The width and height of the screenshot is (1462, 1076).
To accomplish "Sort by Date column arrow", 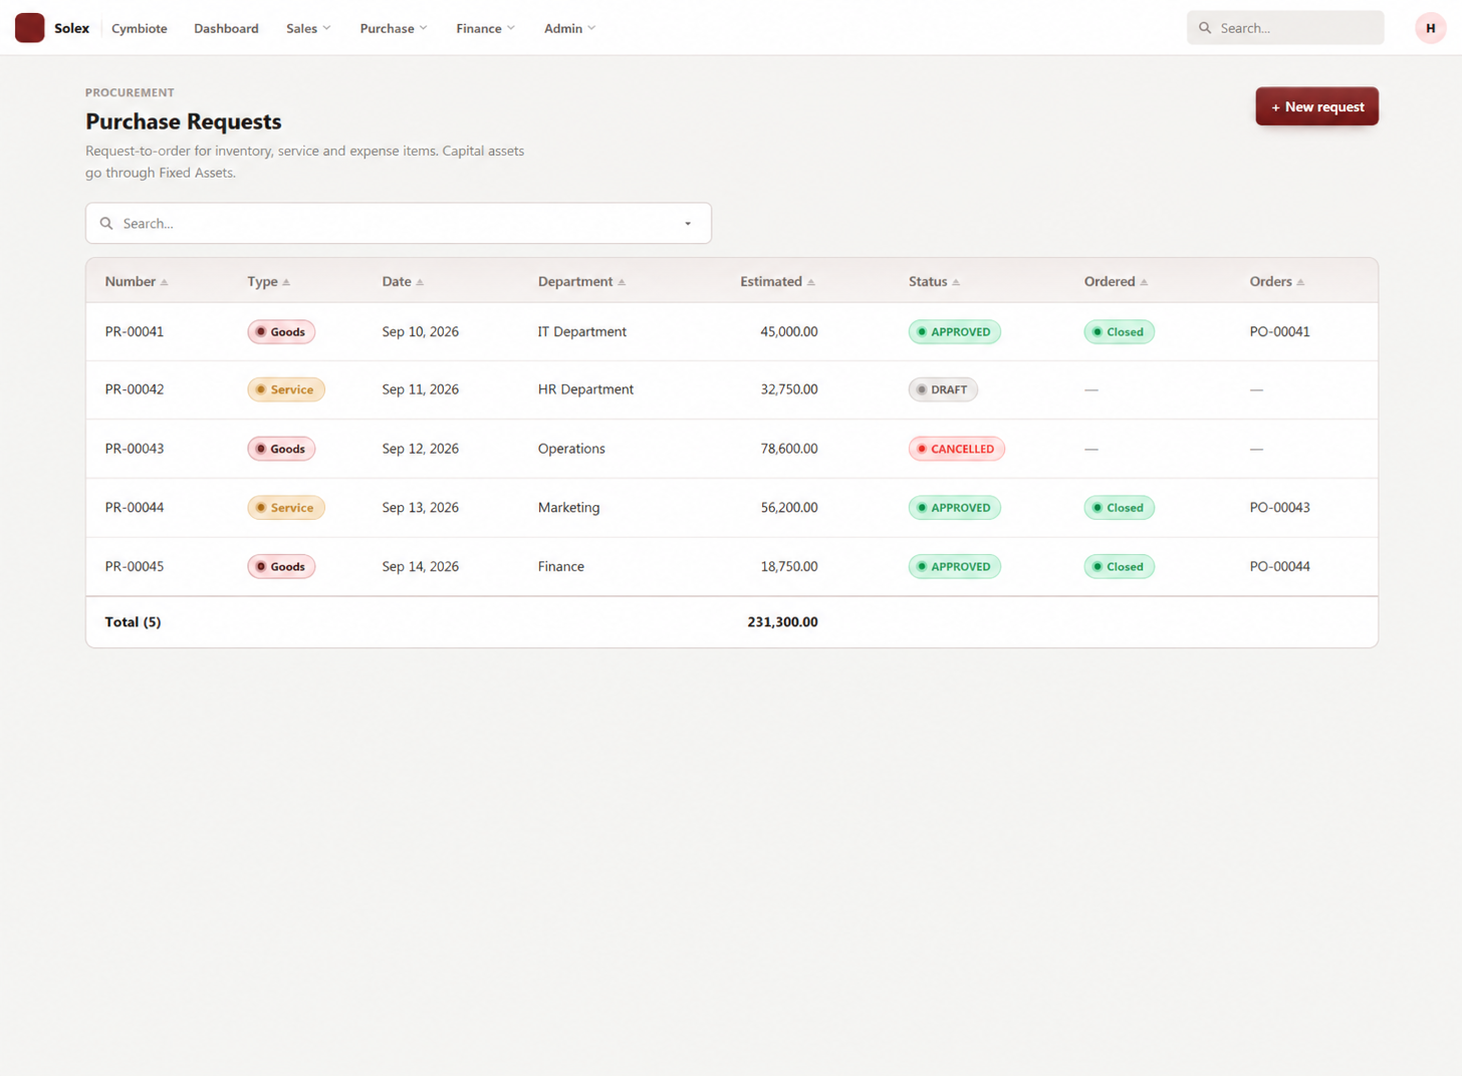I will [x=420, y=282].
